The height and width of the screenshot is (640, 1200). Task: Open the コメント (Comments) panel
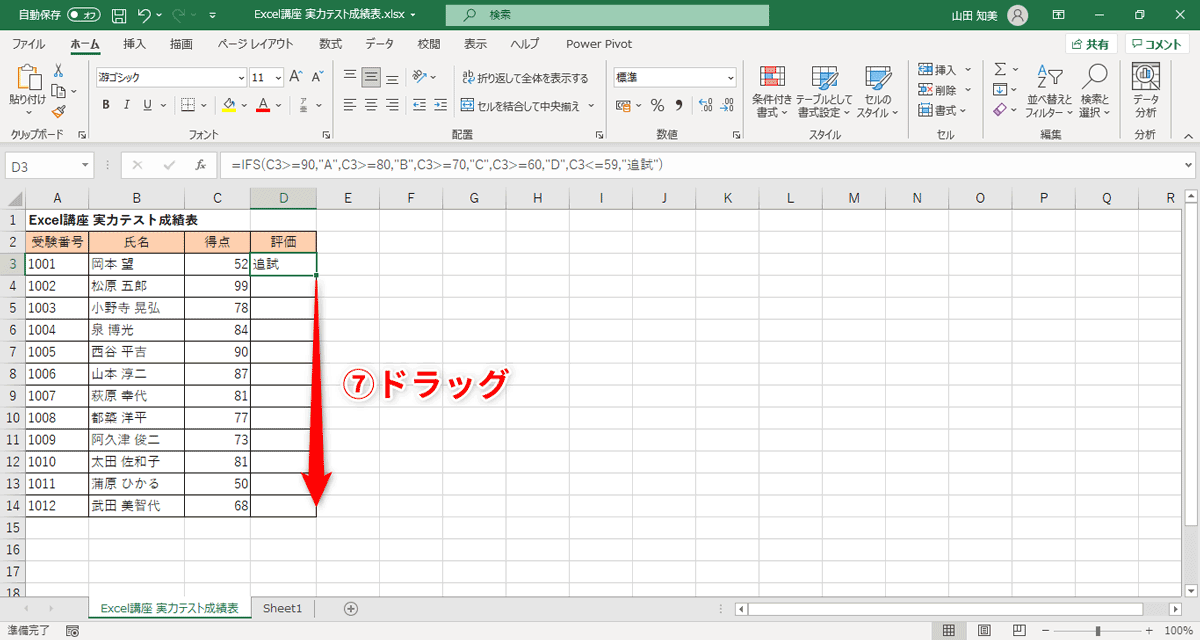click(x=1157, y=44)
